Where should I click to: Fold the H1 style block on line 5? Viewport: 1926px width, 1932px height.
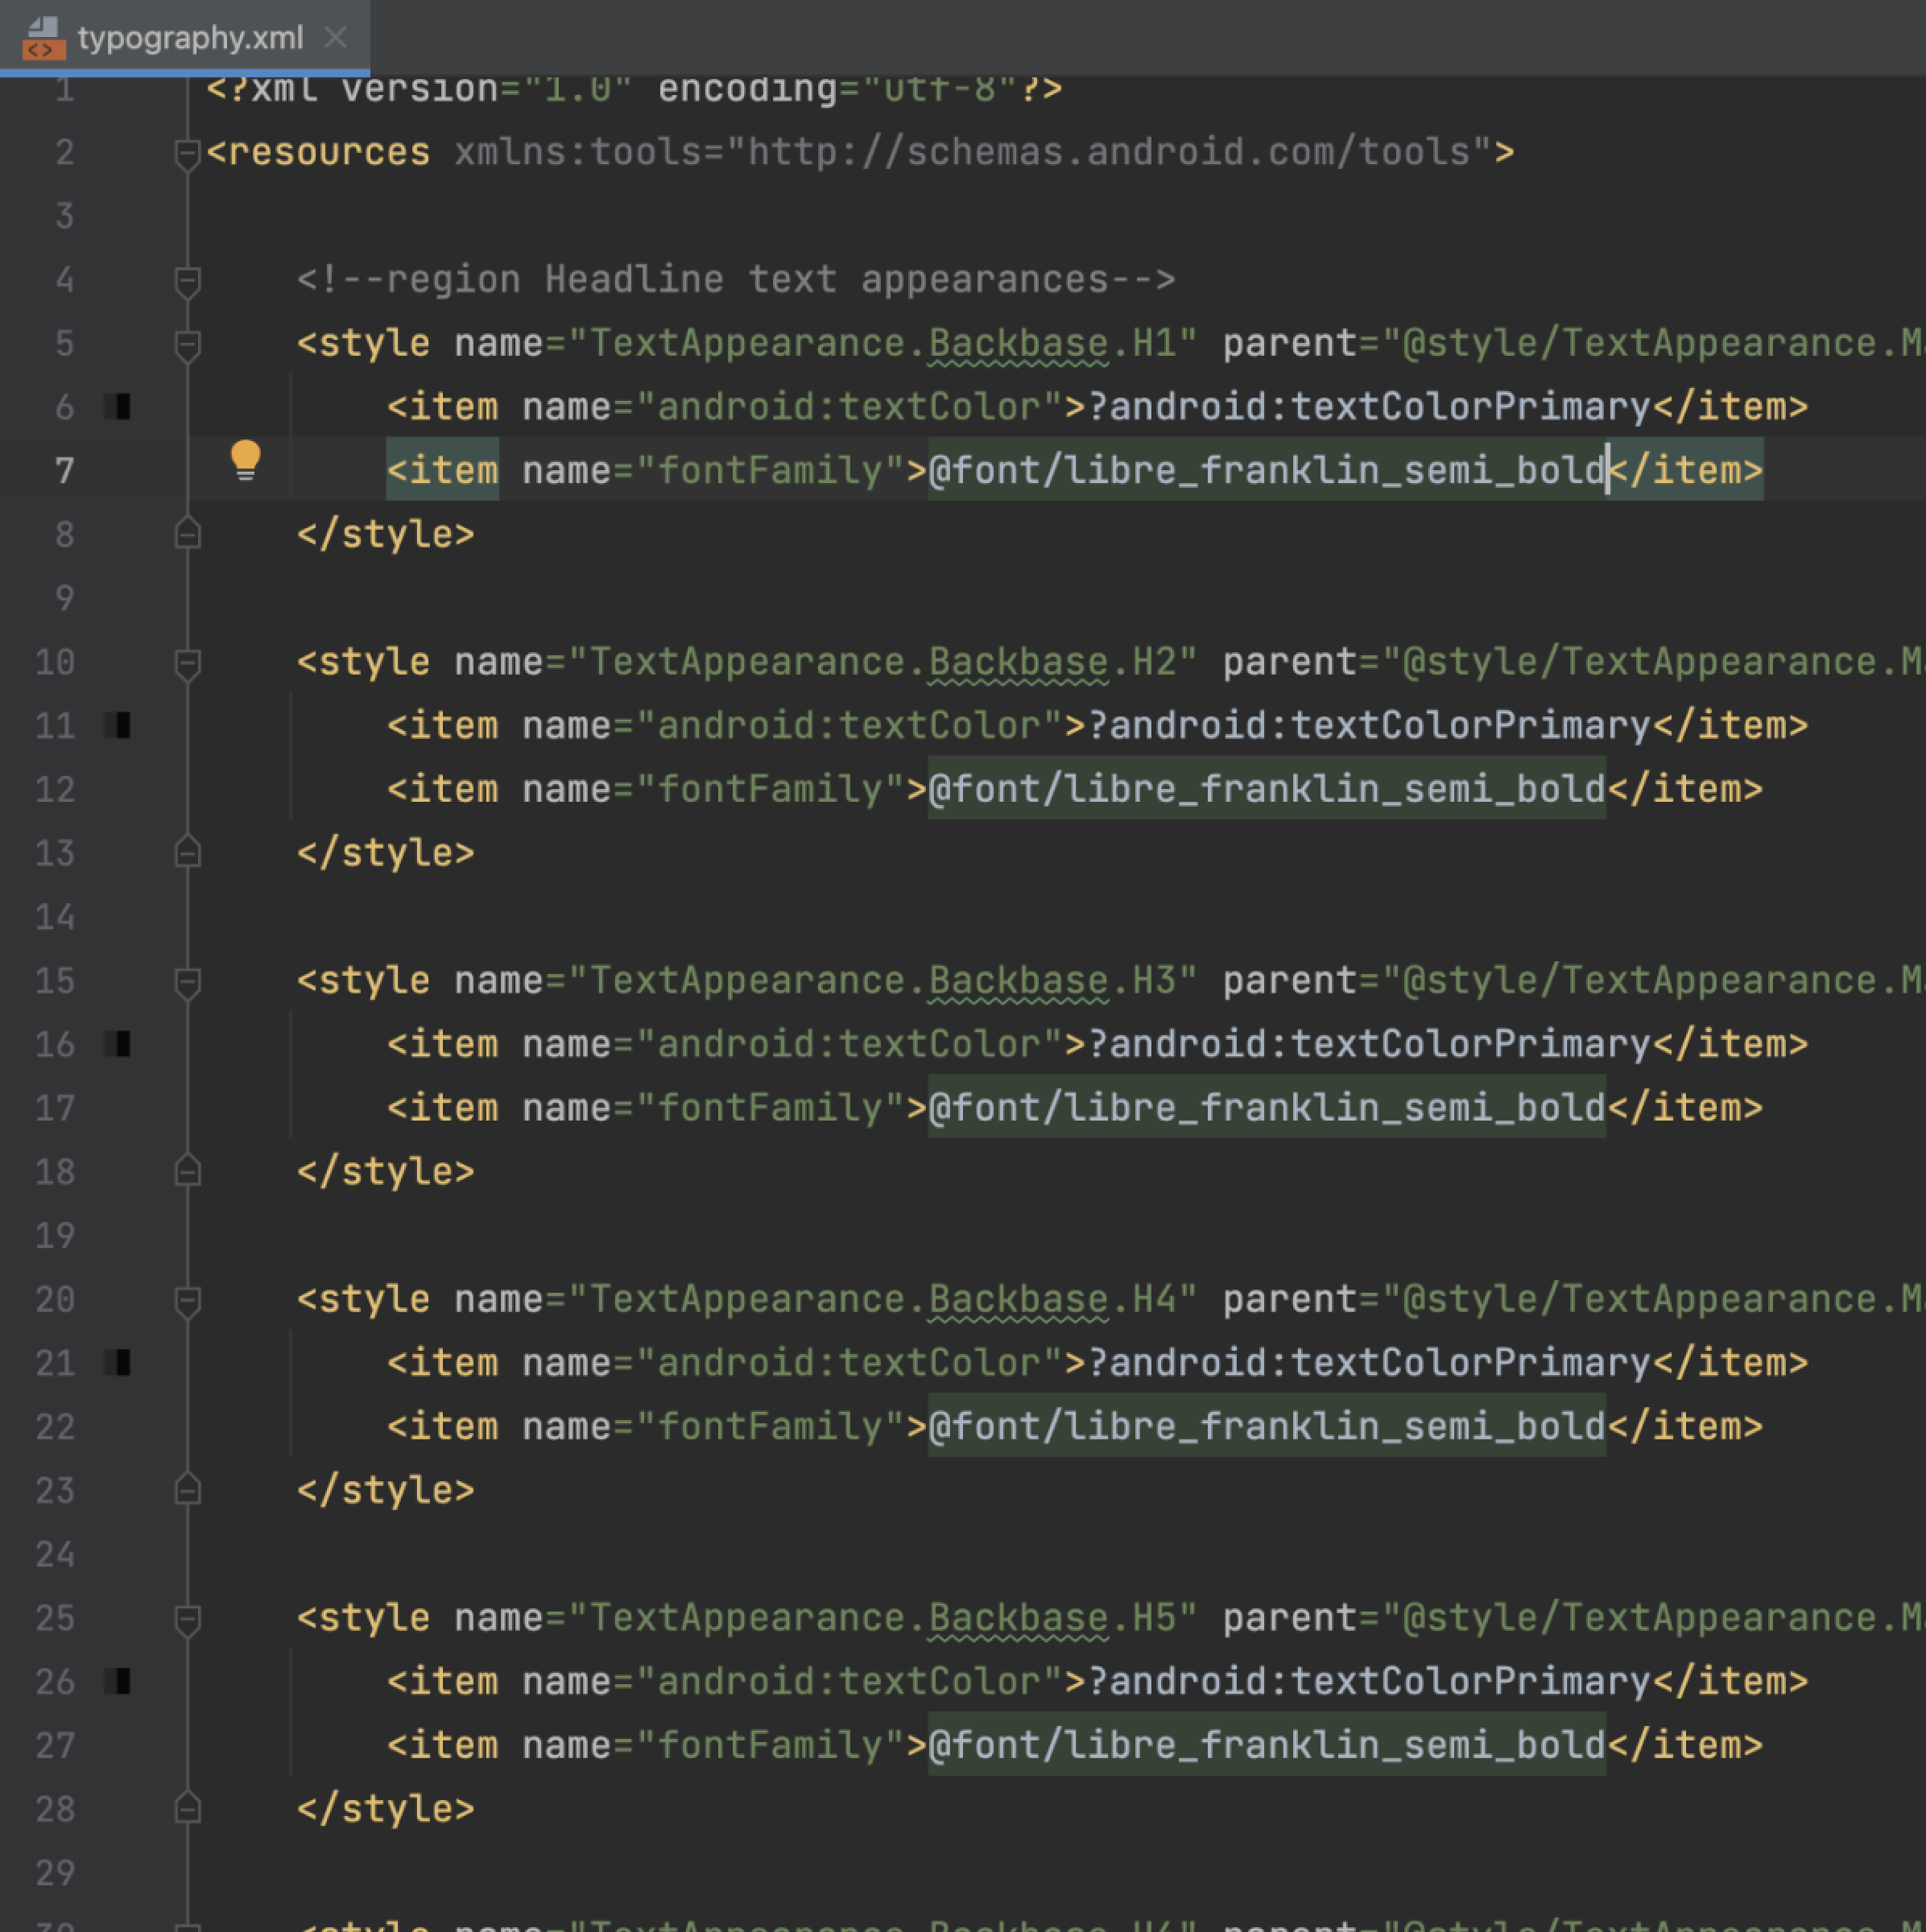click(x=187, y=345)
